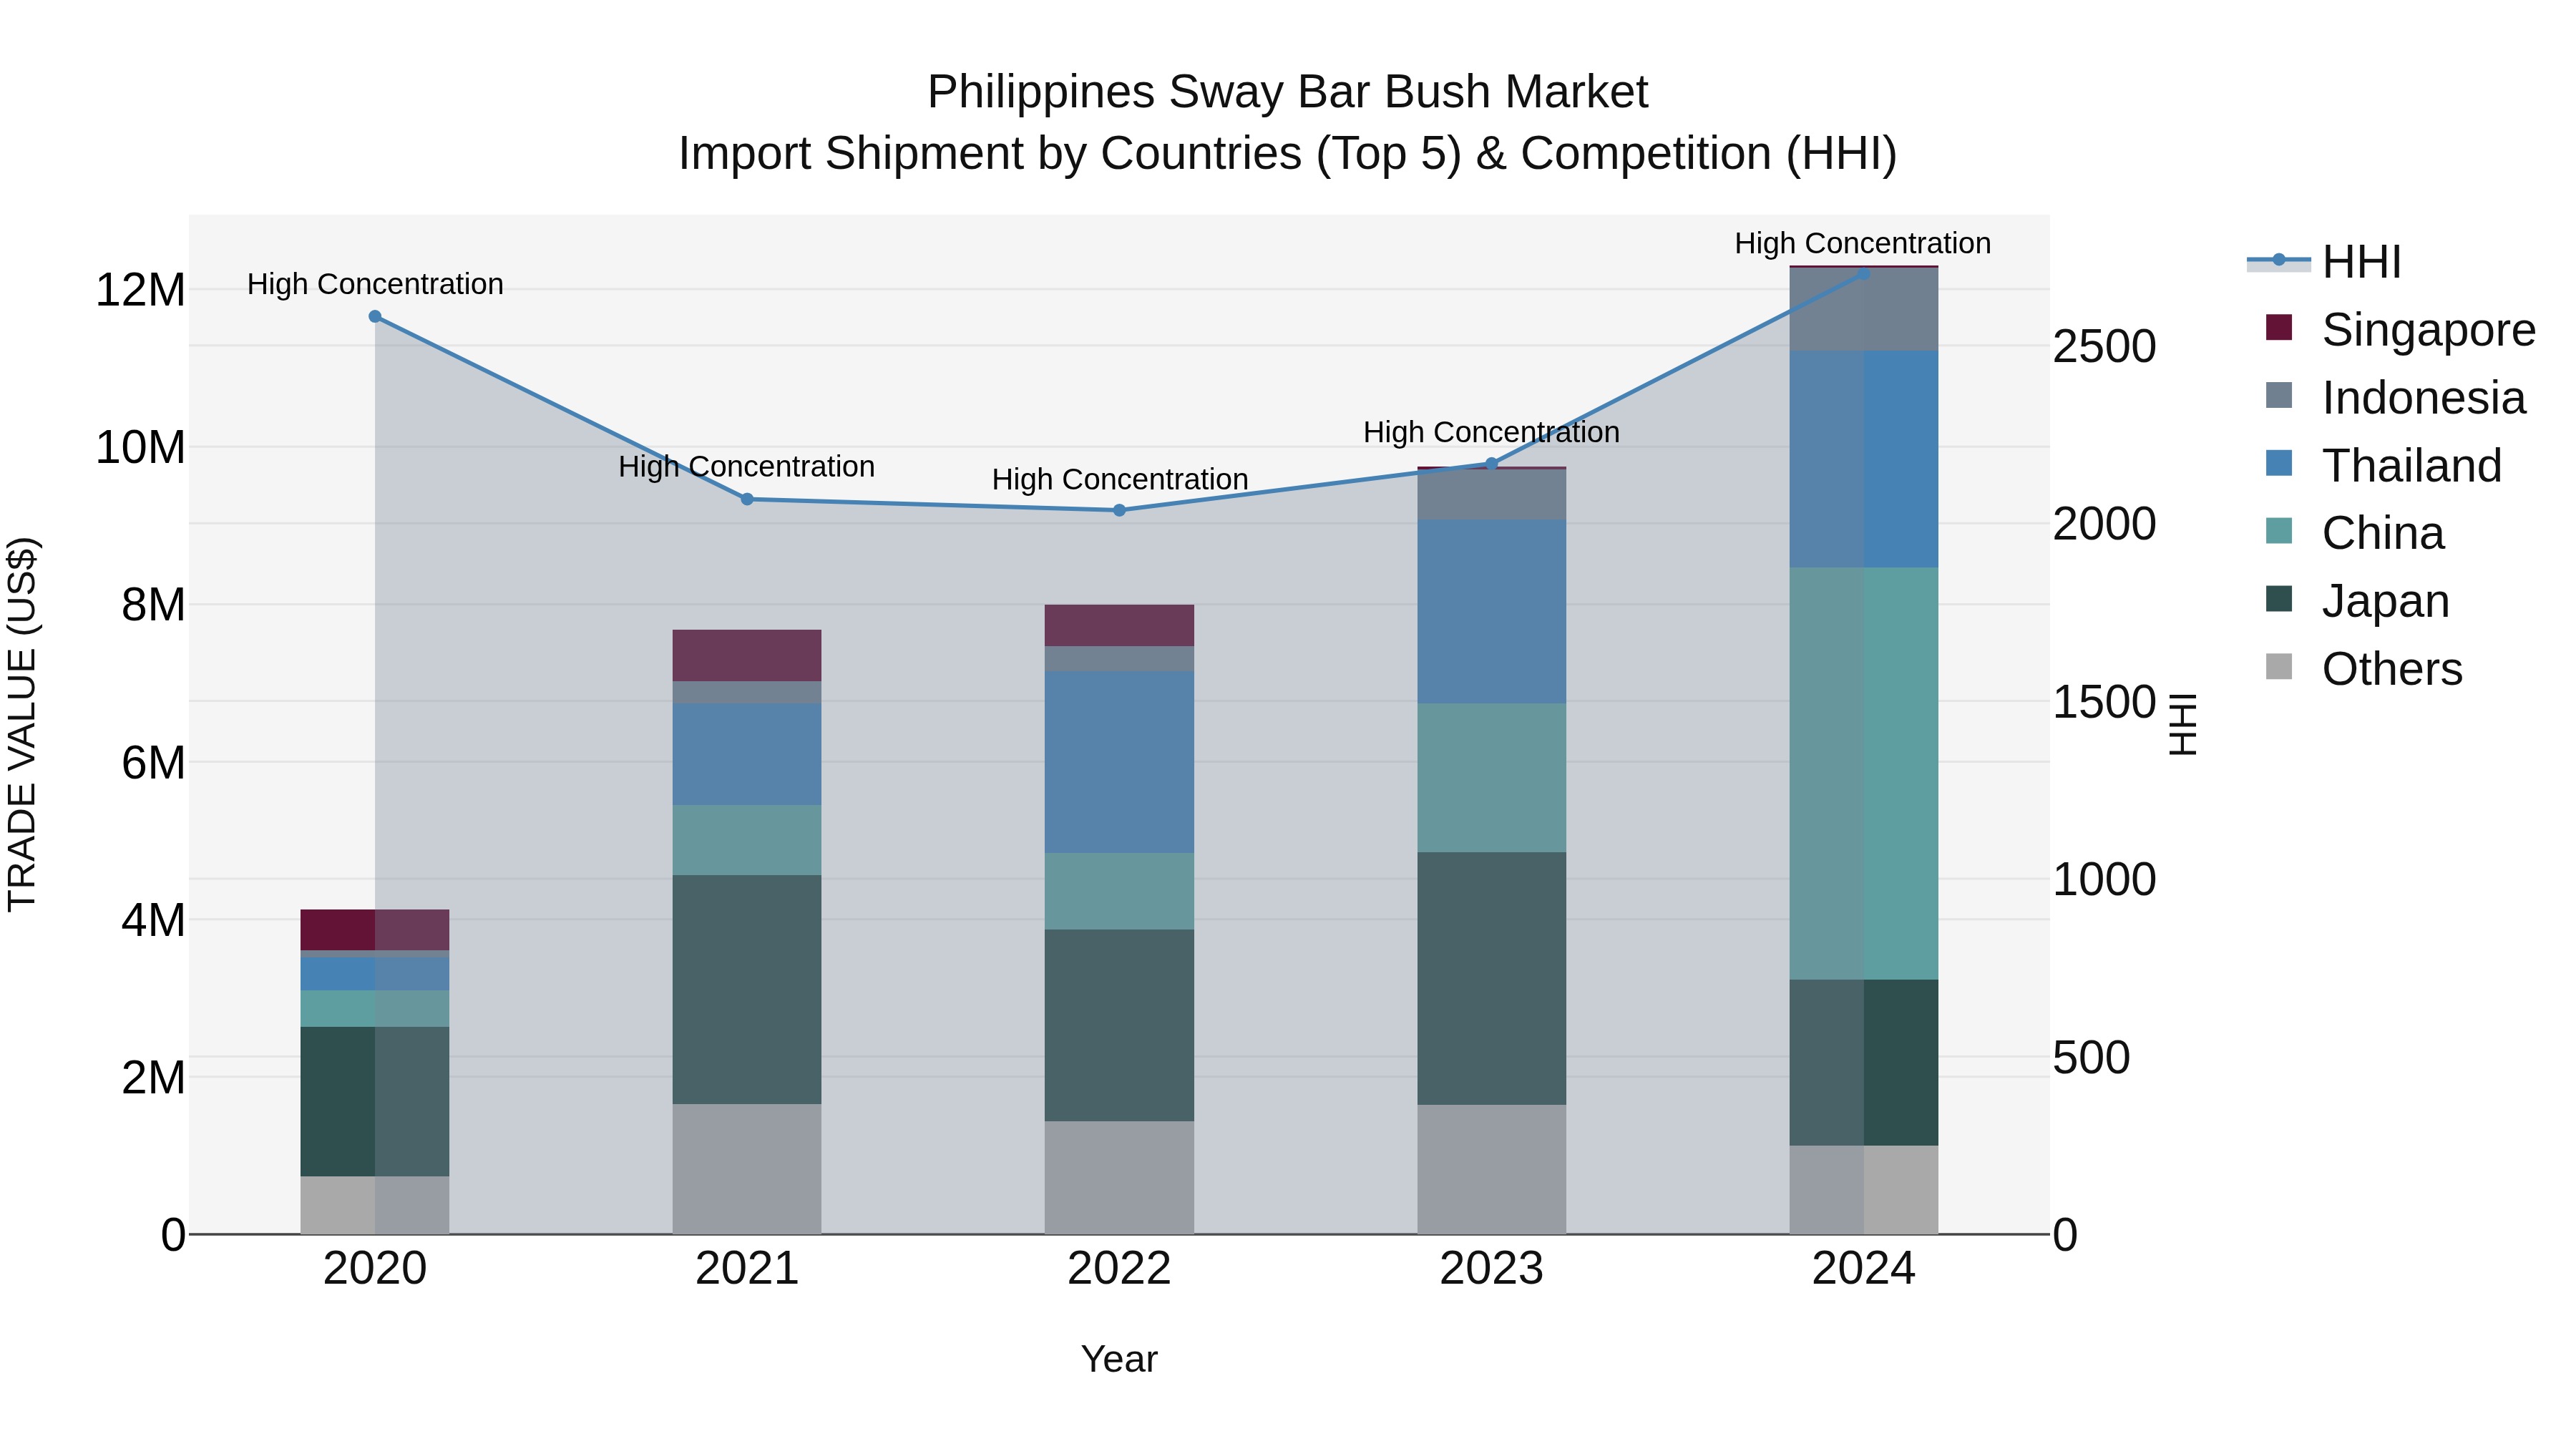This screenshot has width=2576, height=1449.
Task: Click the vertical HHI axis title
Action: tap(2183, 725)
